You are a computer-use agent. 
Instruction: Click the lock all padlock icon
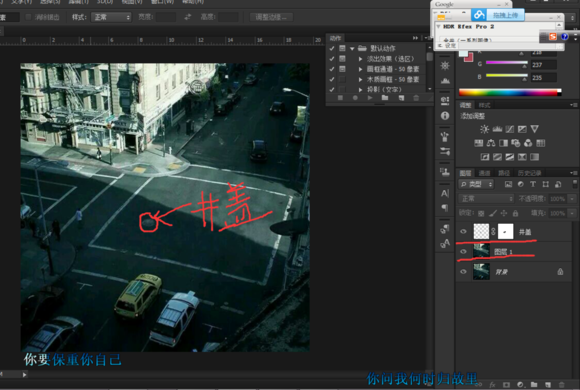(515, 213)
